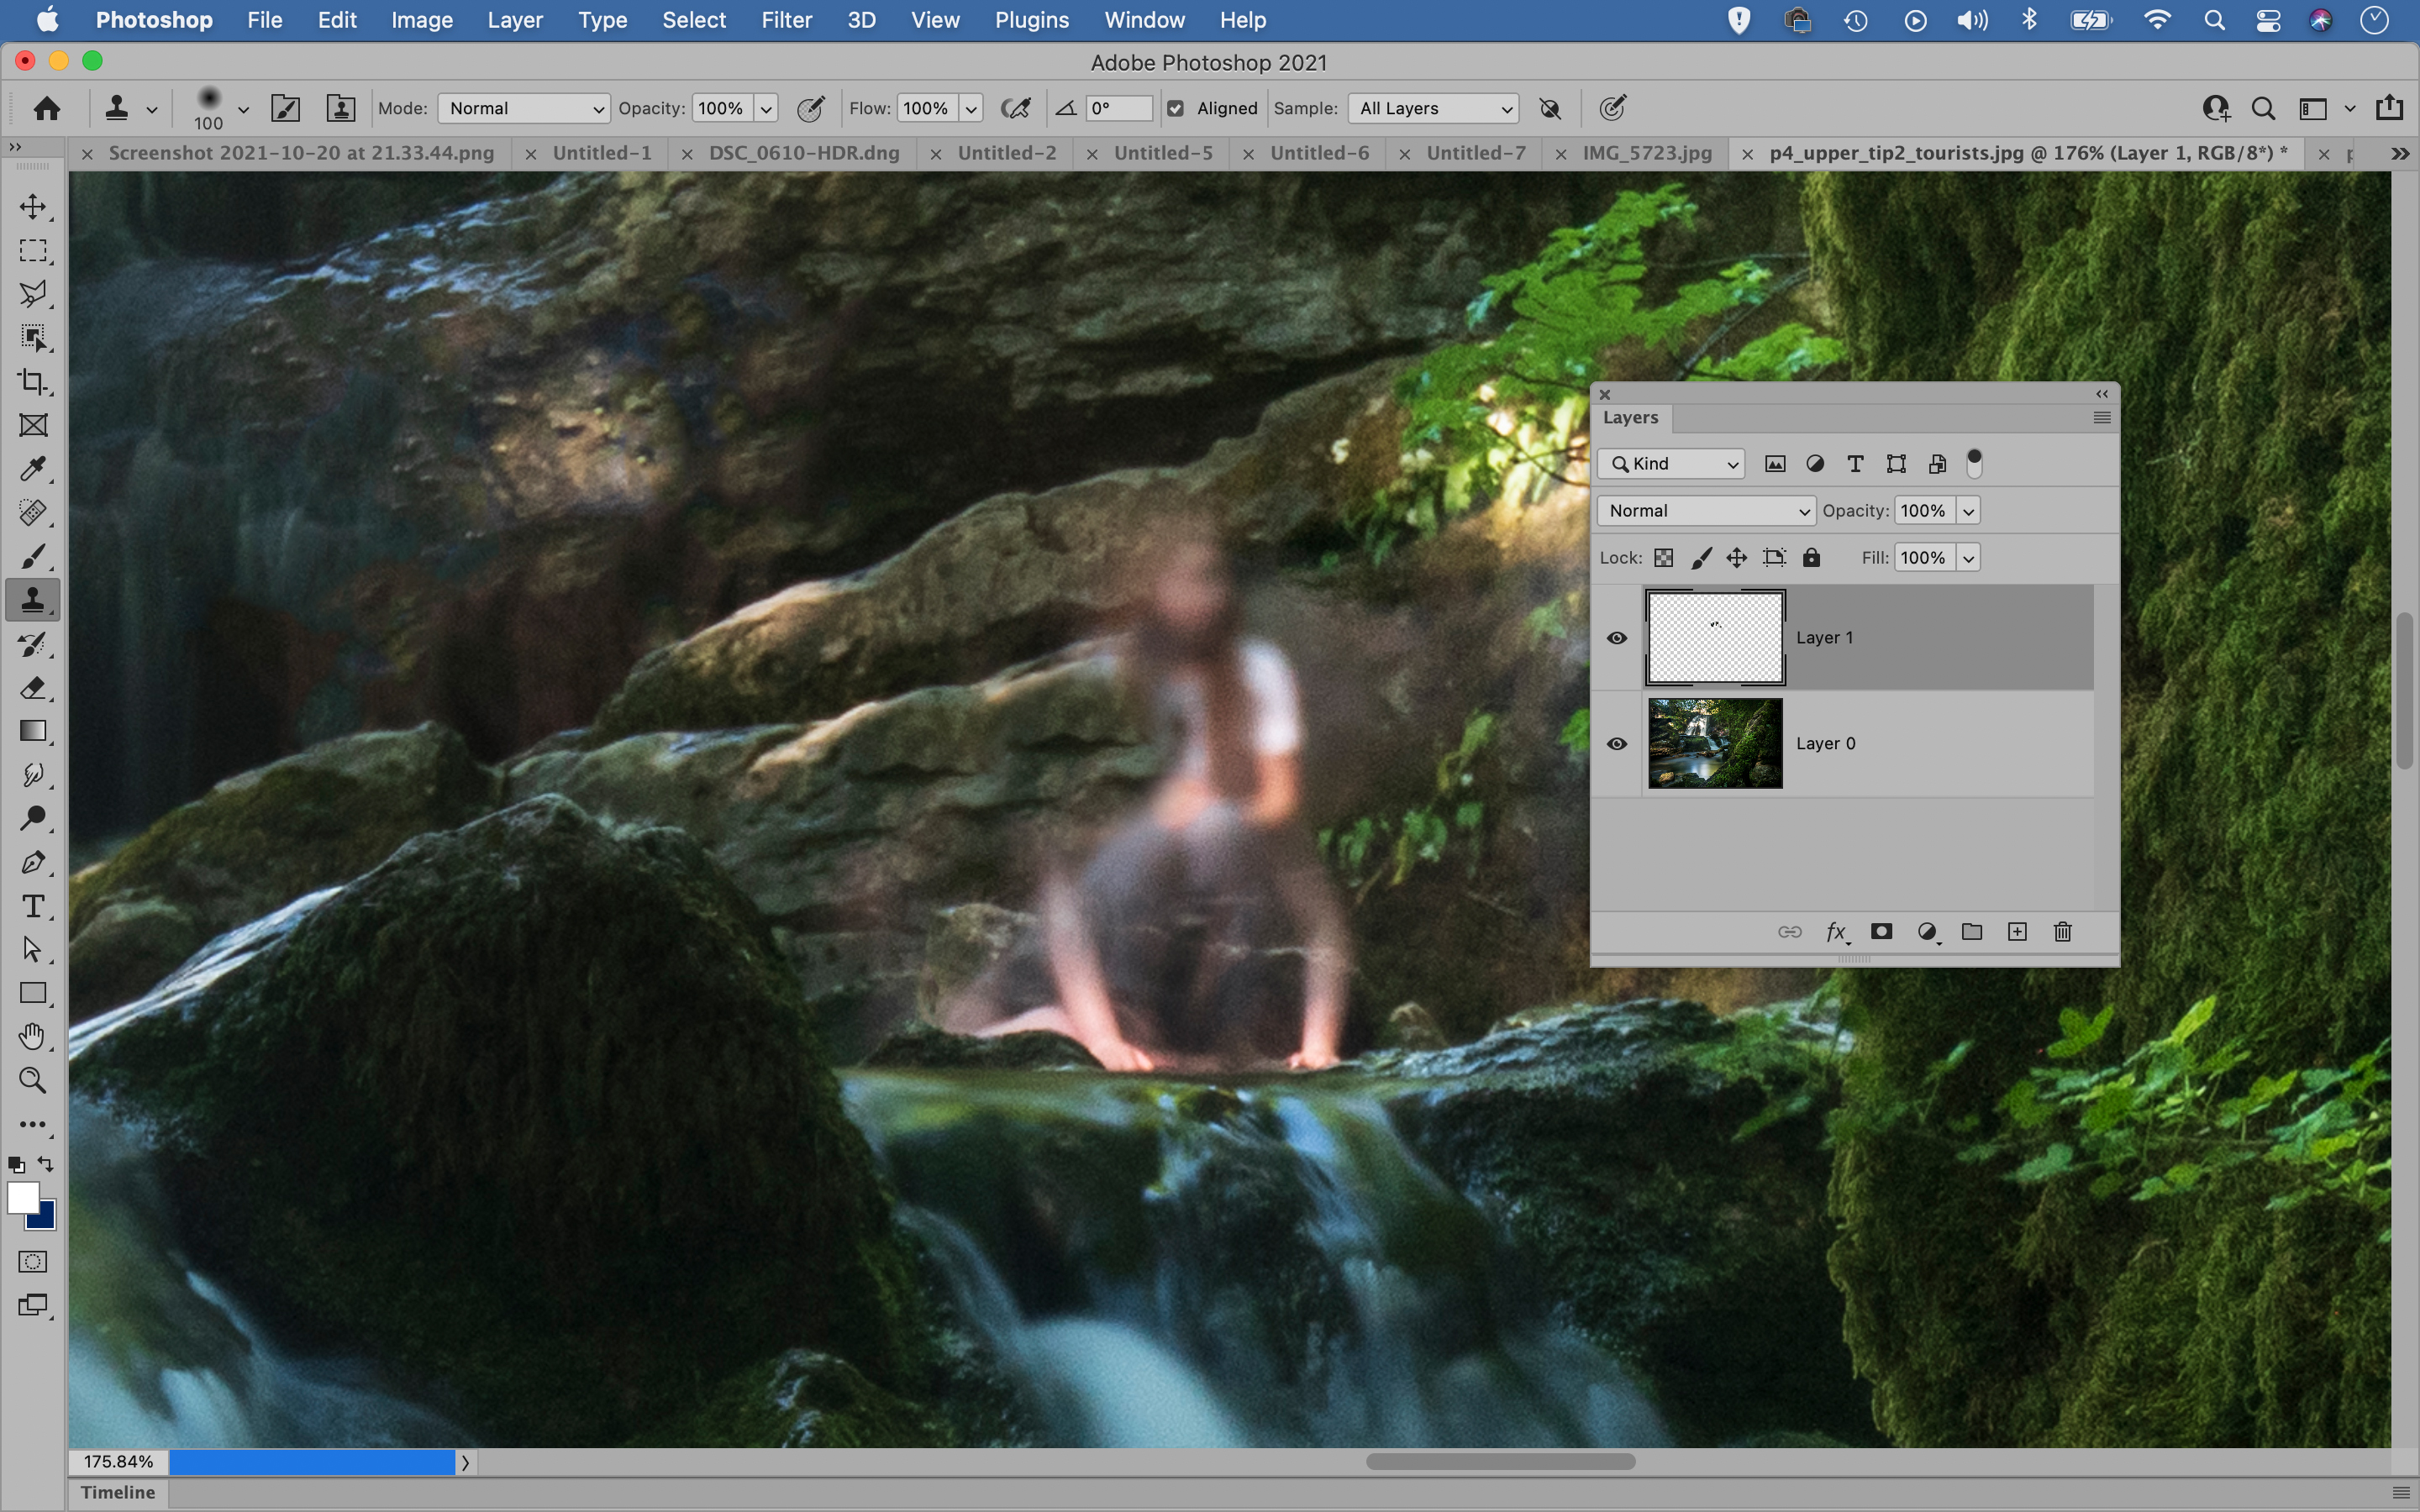Add a layer mask button
2420x1512 pixels.
pos(1881,932)
